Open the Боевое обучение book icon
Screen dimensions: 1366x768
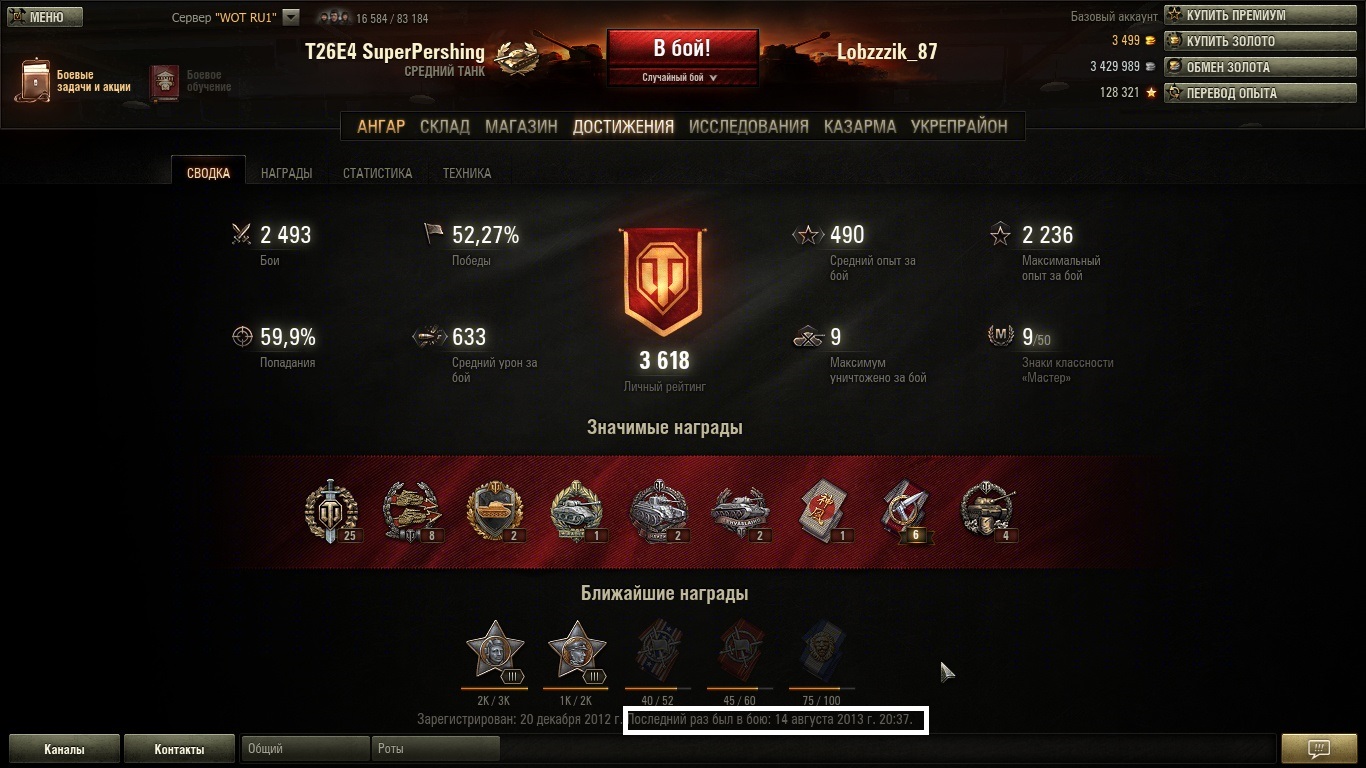point(164,82)
